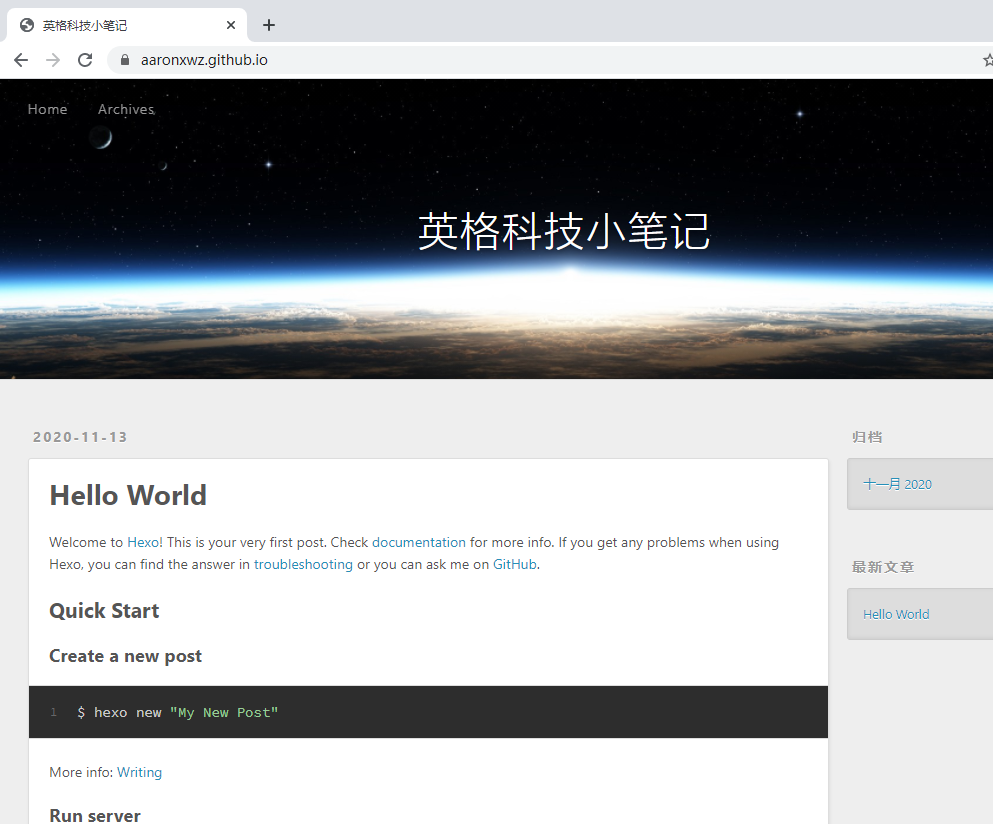
Task: View site info via the lock icon
Action: pyautogui.click(x=125, y=60)
